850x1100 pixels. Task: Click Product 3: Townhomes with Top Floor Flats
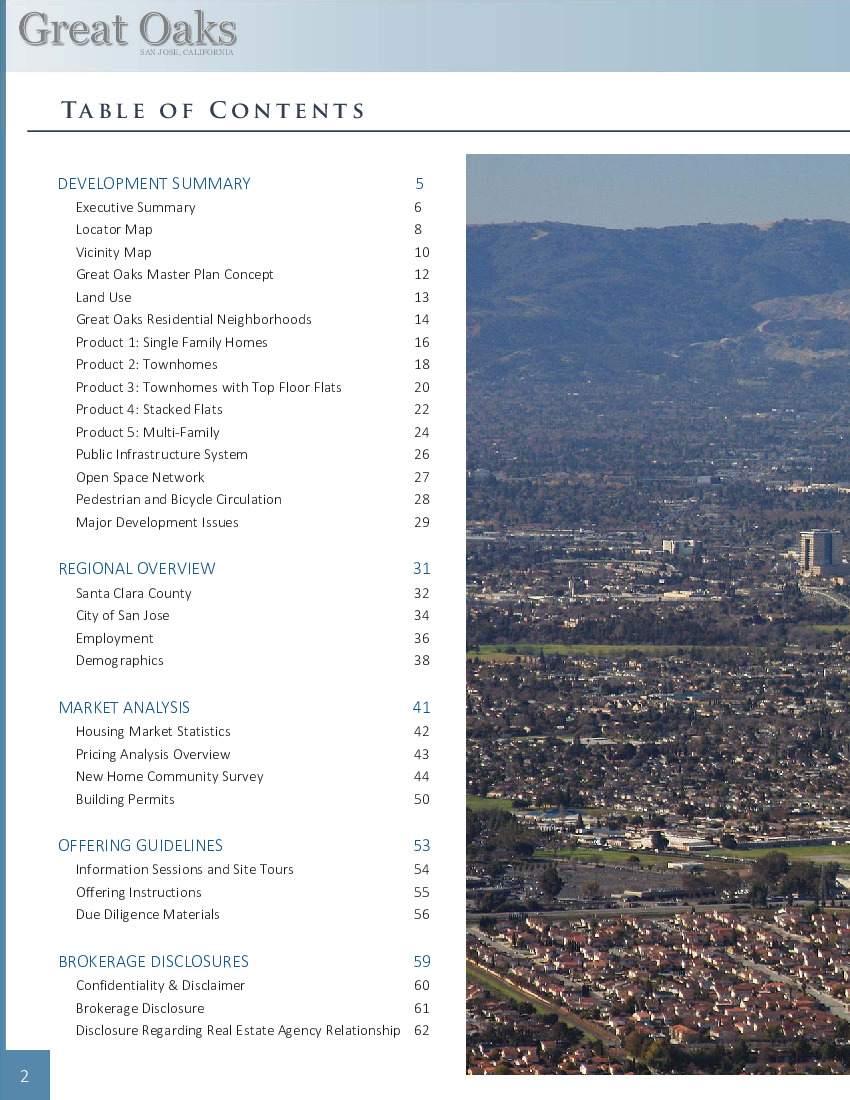click(208, 387)
